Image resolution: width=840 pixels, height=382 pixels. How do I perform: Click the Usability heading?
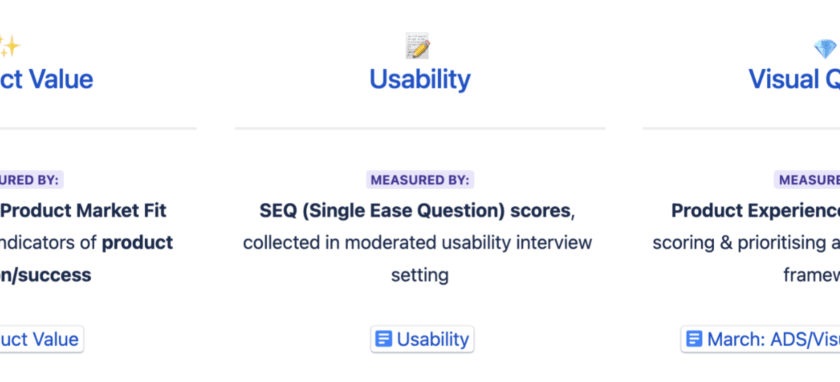point(420,79)
